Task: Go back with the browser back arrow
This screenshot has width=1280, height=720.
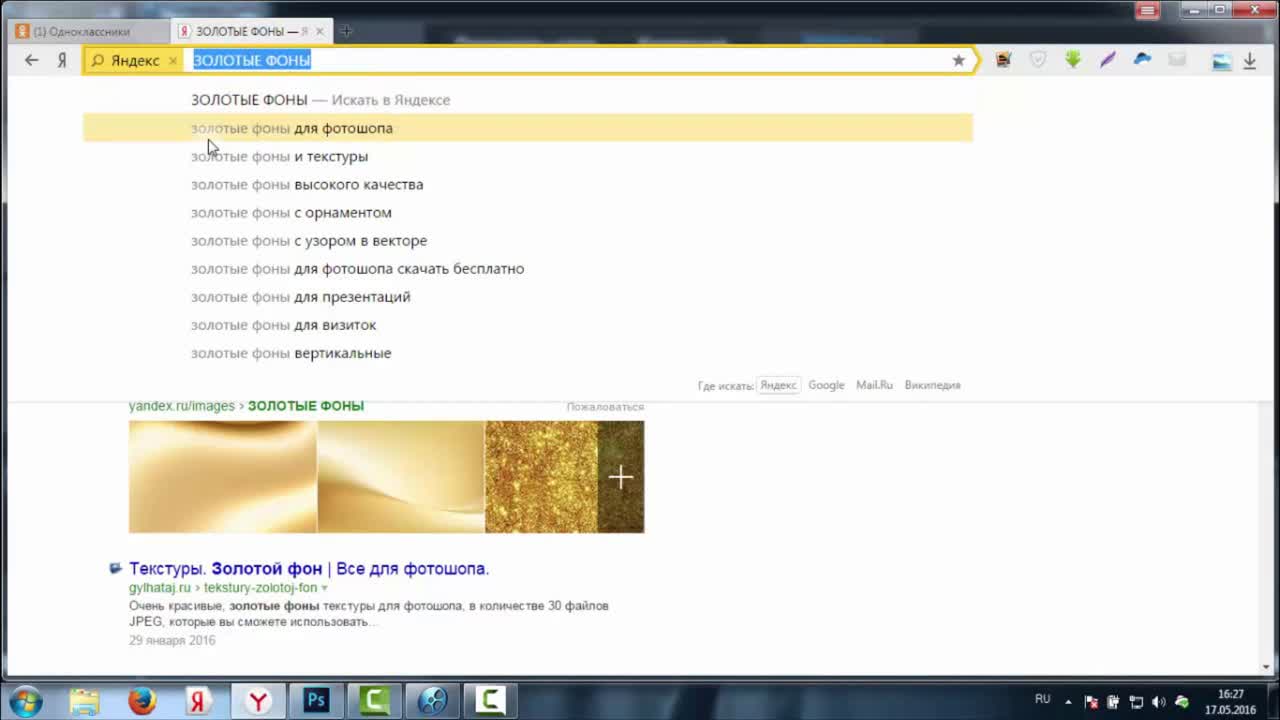Action: tap(31, 60)
